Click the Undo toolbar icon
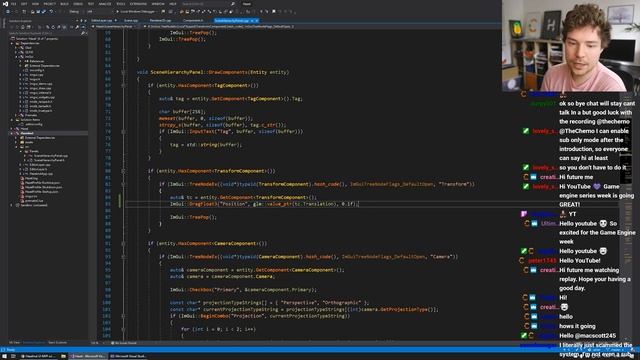Viewport: 640px width, 360px height. tap(51, 11)
